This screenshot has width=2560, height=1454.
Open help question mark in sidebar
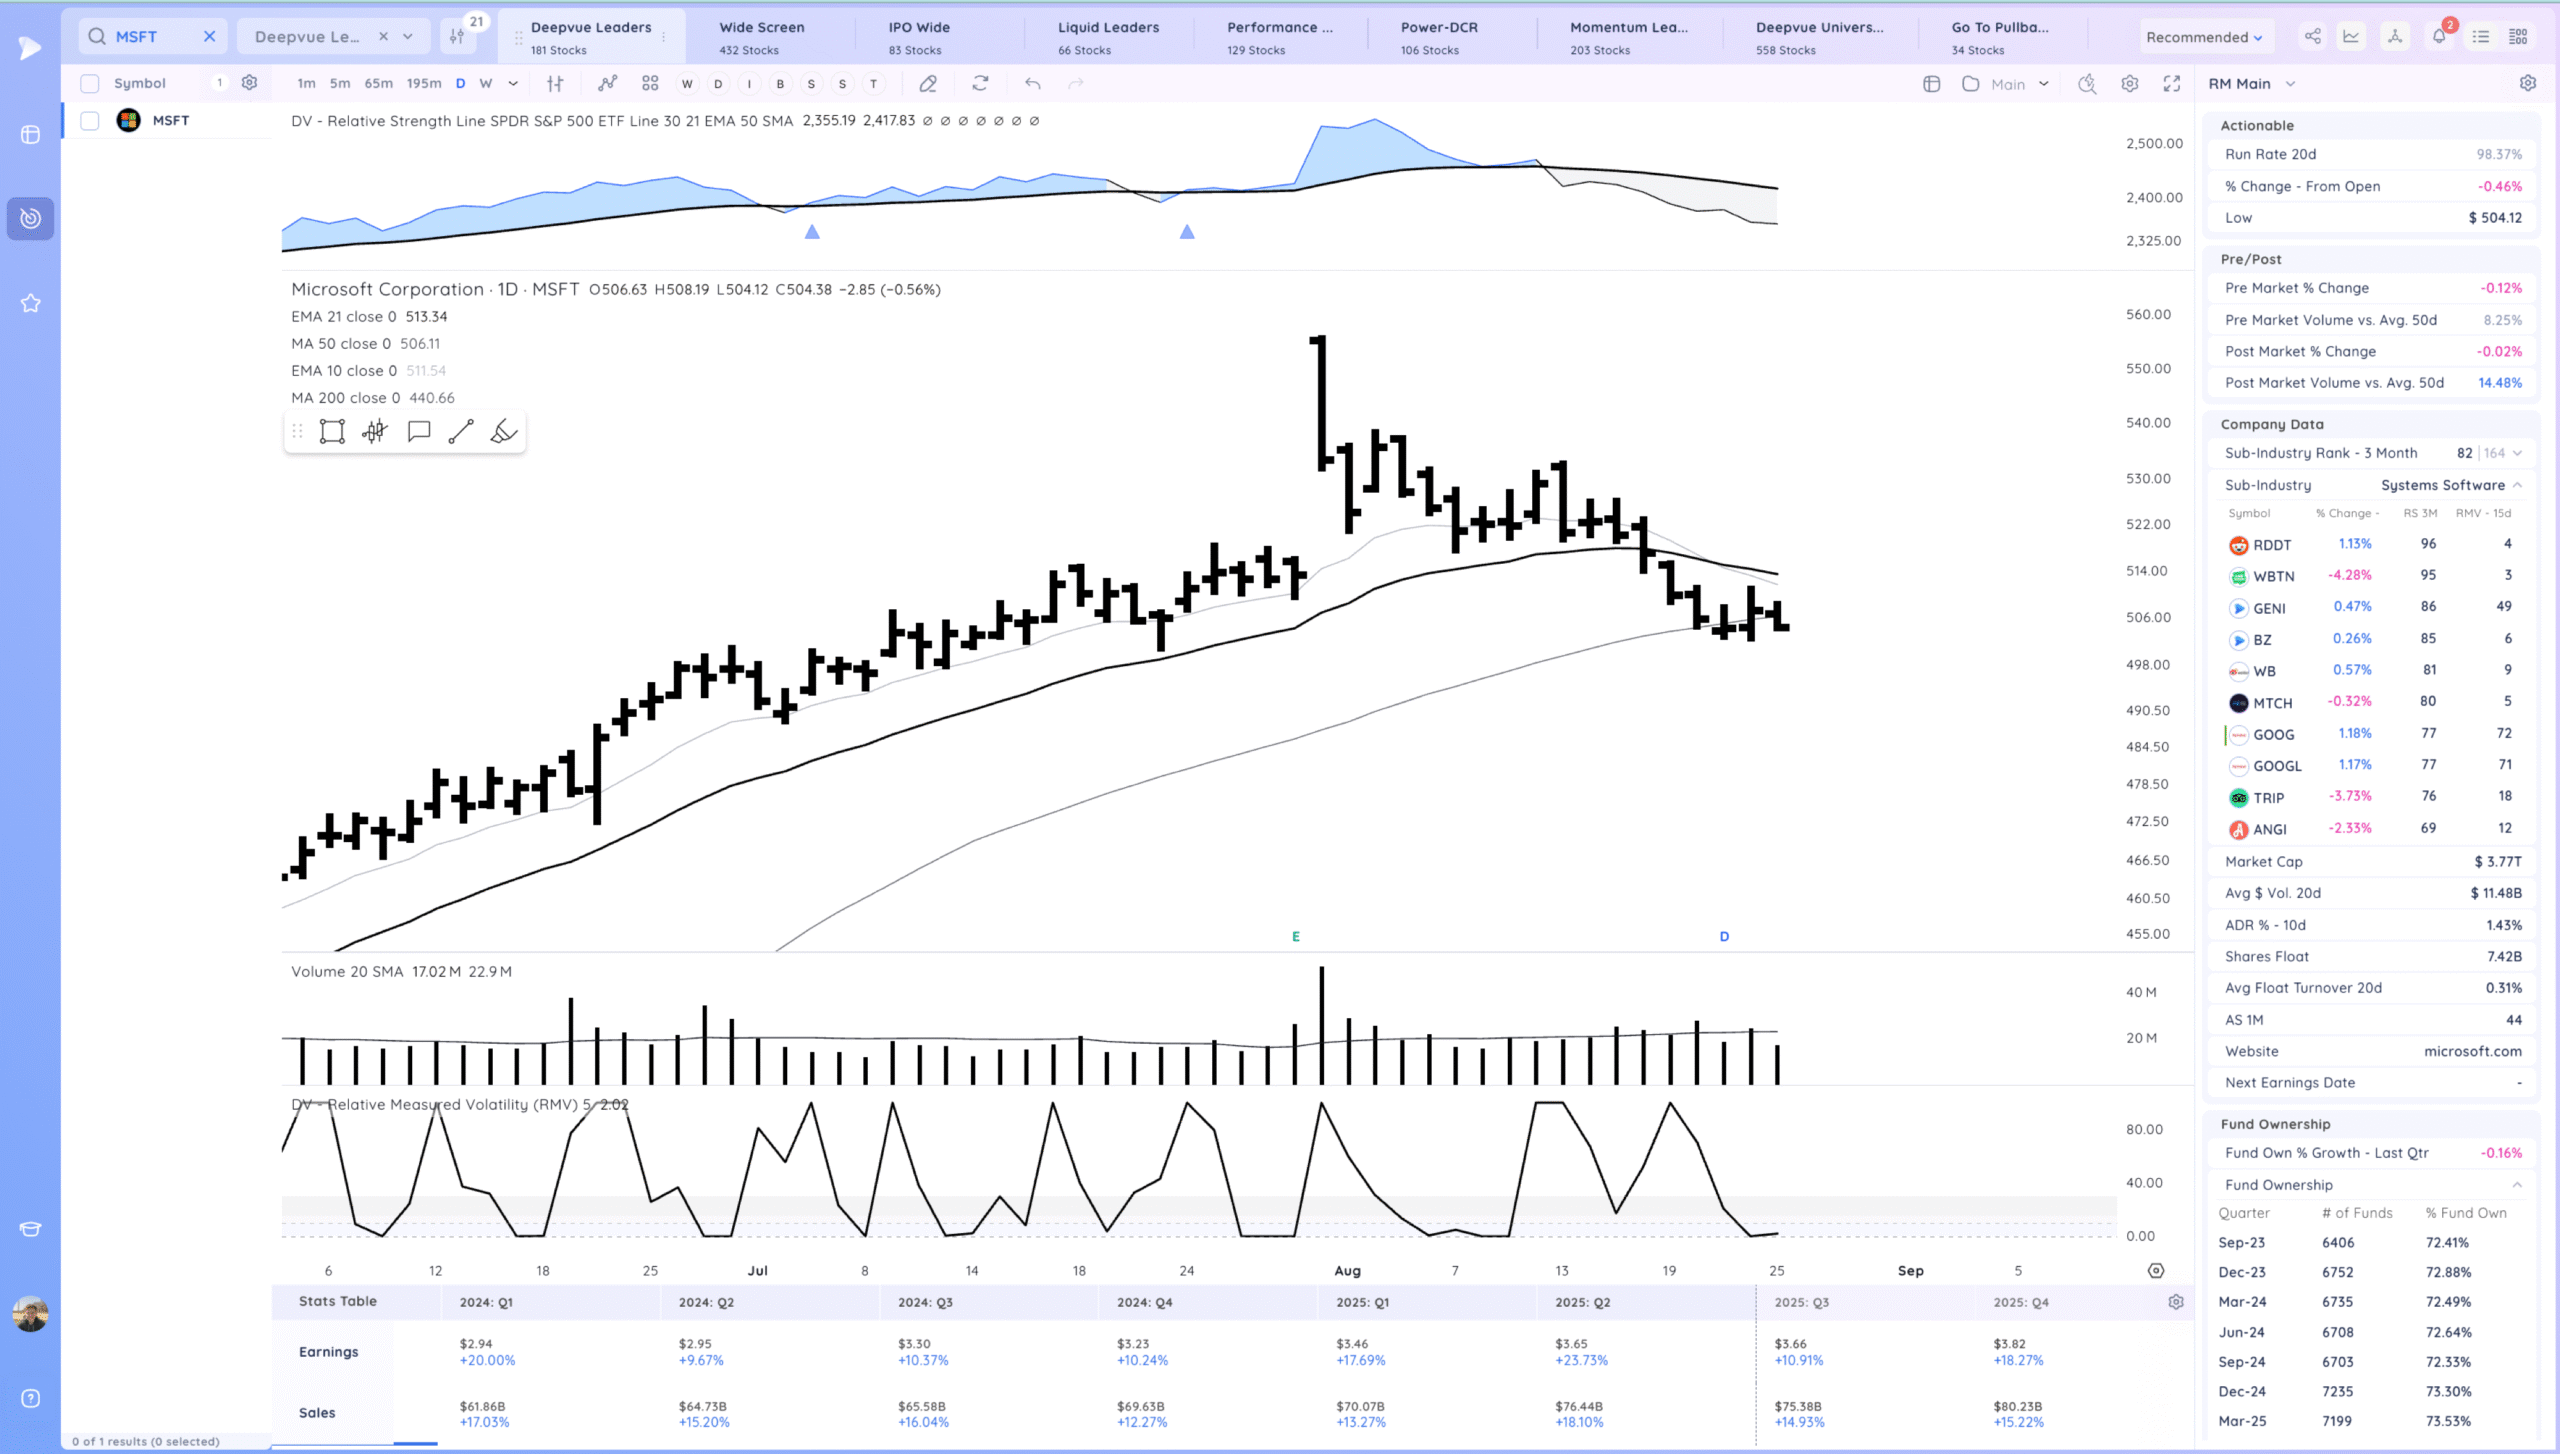coord(31,1399)
